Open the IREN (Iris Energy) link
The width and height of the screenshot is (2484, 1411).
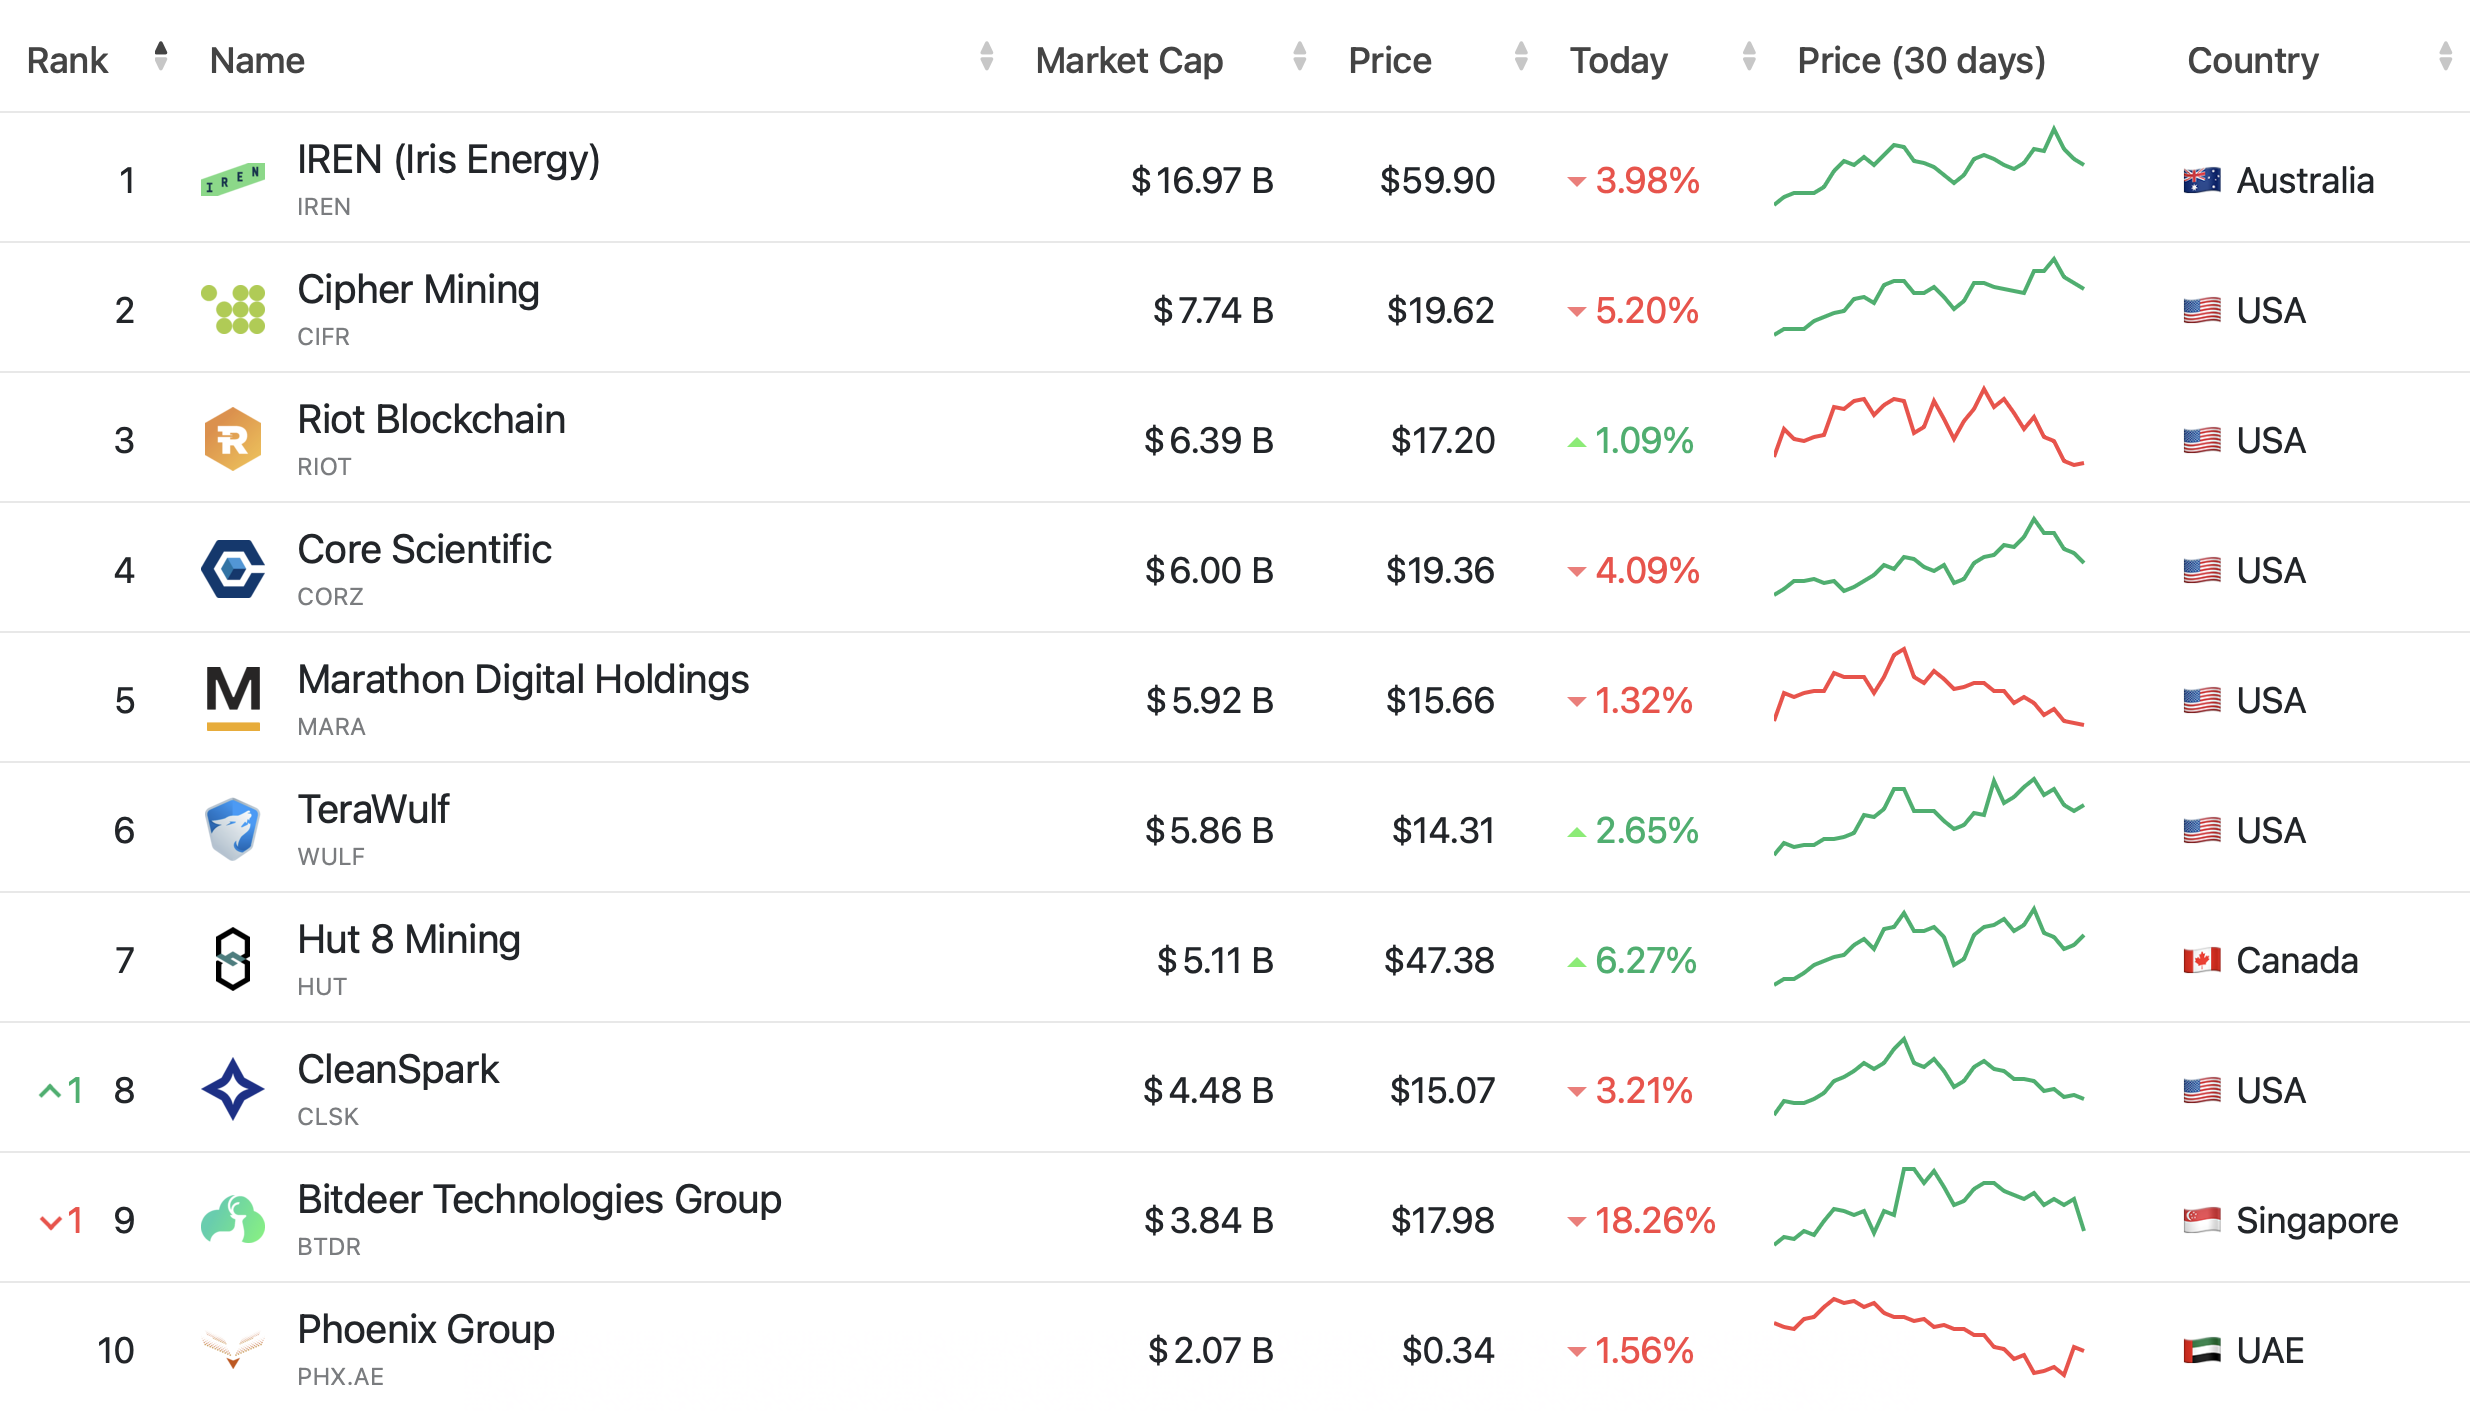pos(448,160)
